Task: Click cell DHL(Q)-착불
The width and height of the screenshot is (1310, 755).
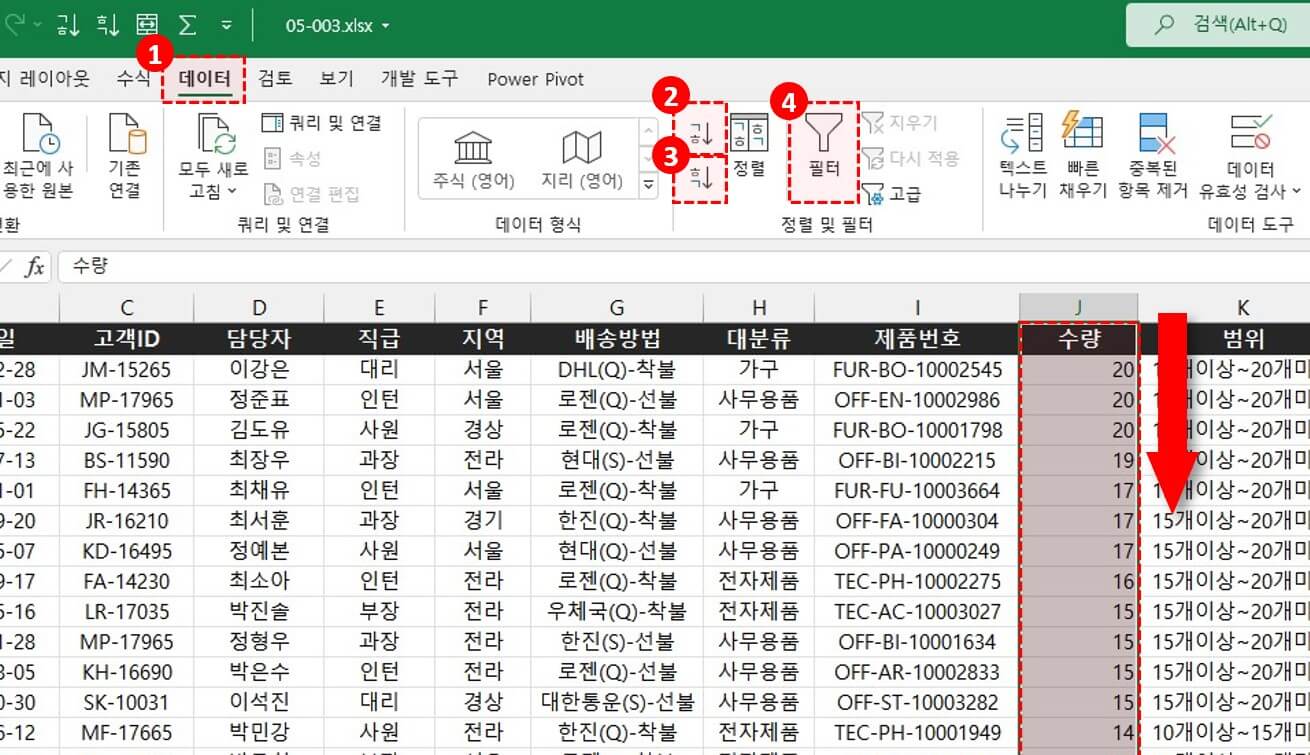Action: 616,370
